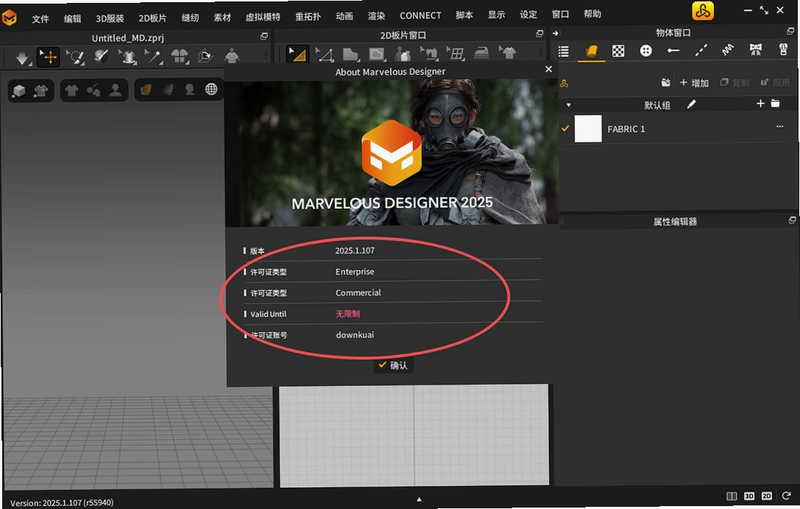The width and height of the screenshot is (800, 509).
Task: Open the 脚本 menu
Action: pyautogui.click(x=464, y=15)
